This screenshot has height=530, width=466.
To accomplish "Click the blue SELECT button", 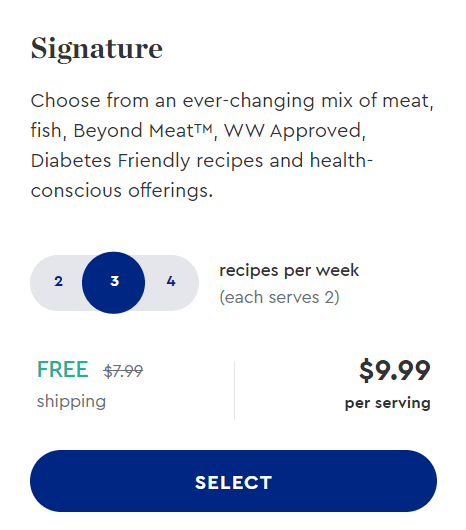I will (233, 481).
